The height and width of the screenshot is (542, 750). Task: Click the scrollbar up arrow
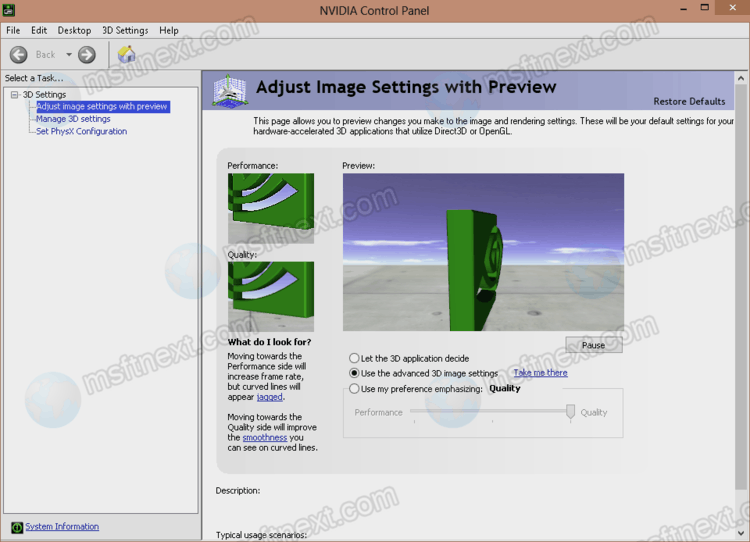point(740,78)
